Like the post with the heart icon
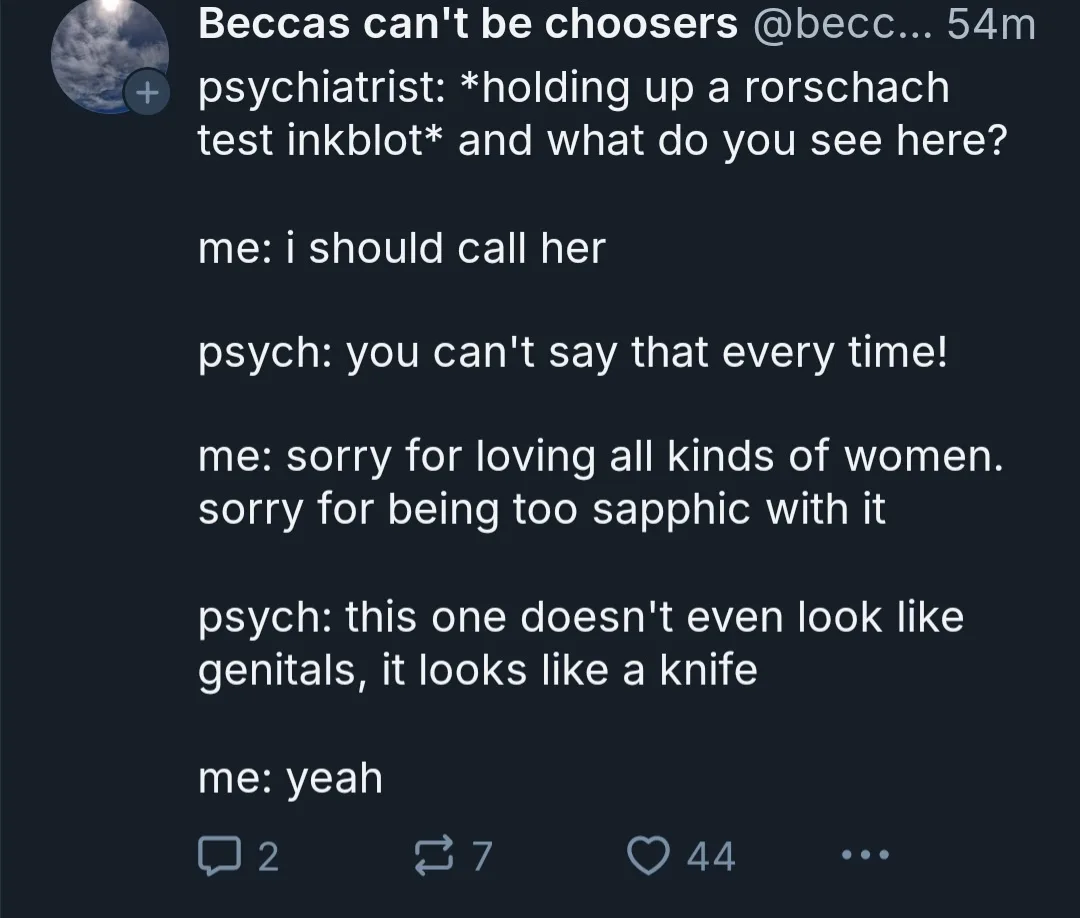This screenshot has height=918, width=1080. (x=648, y=855)
